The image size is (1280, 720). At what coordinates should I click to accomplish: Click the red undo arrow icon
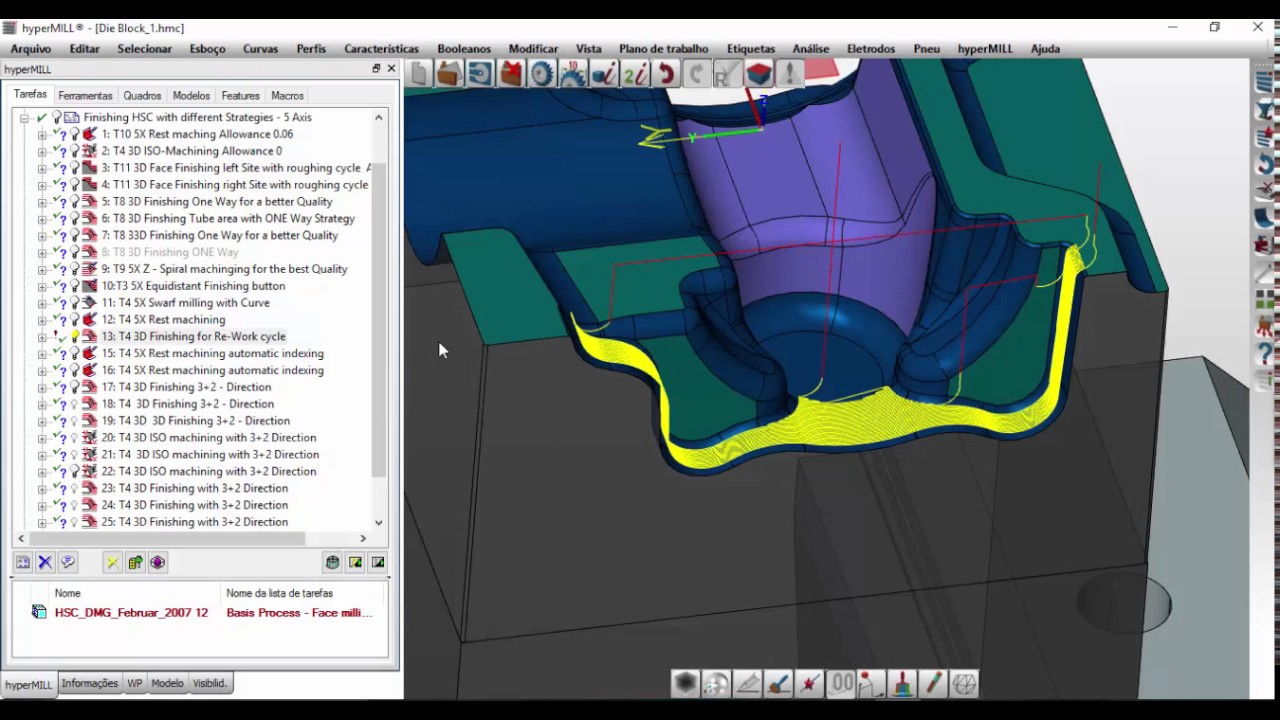click(666, 73)
